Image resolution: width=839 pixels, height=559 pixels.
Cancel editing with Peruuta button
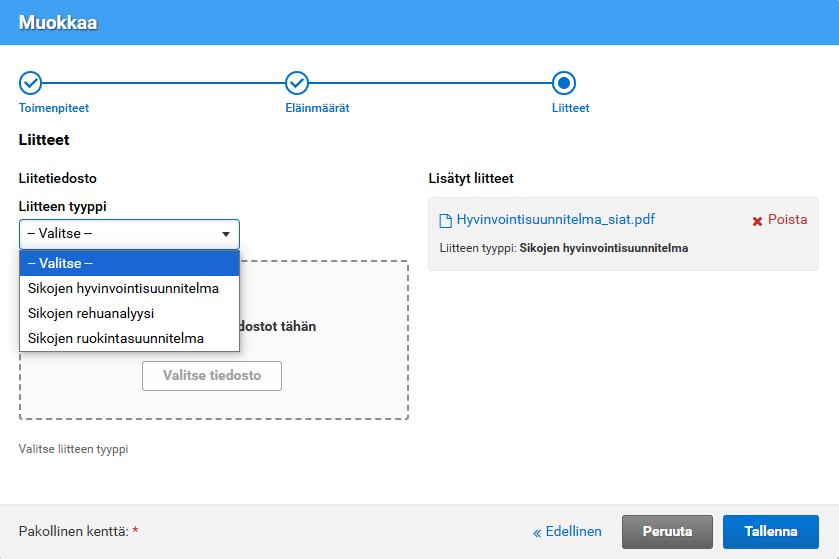click(667, 532)
